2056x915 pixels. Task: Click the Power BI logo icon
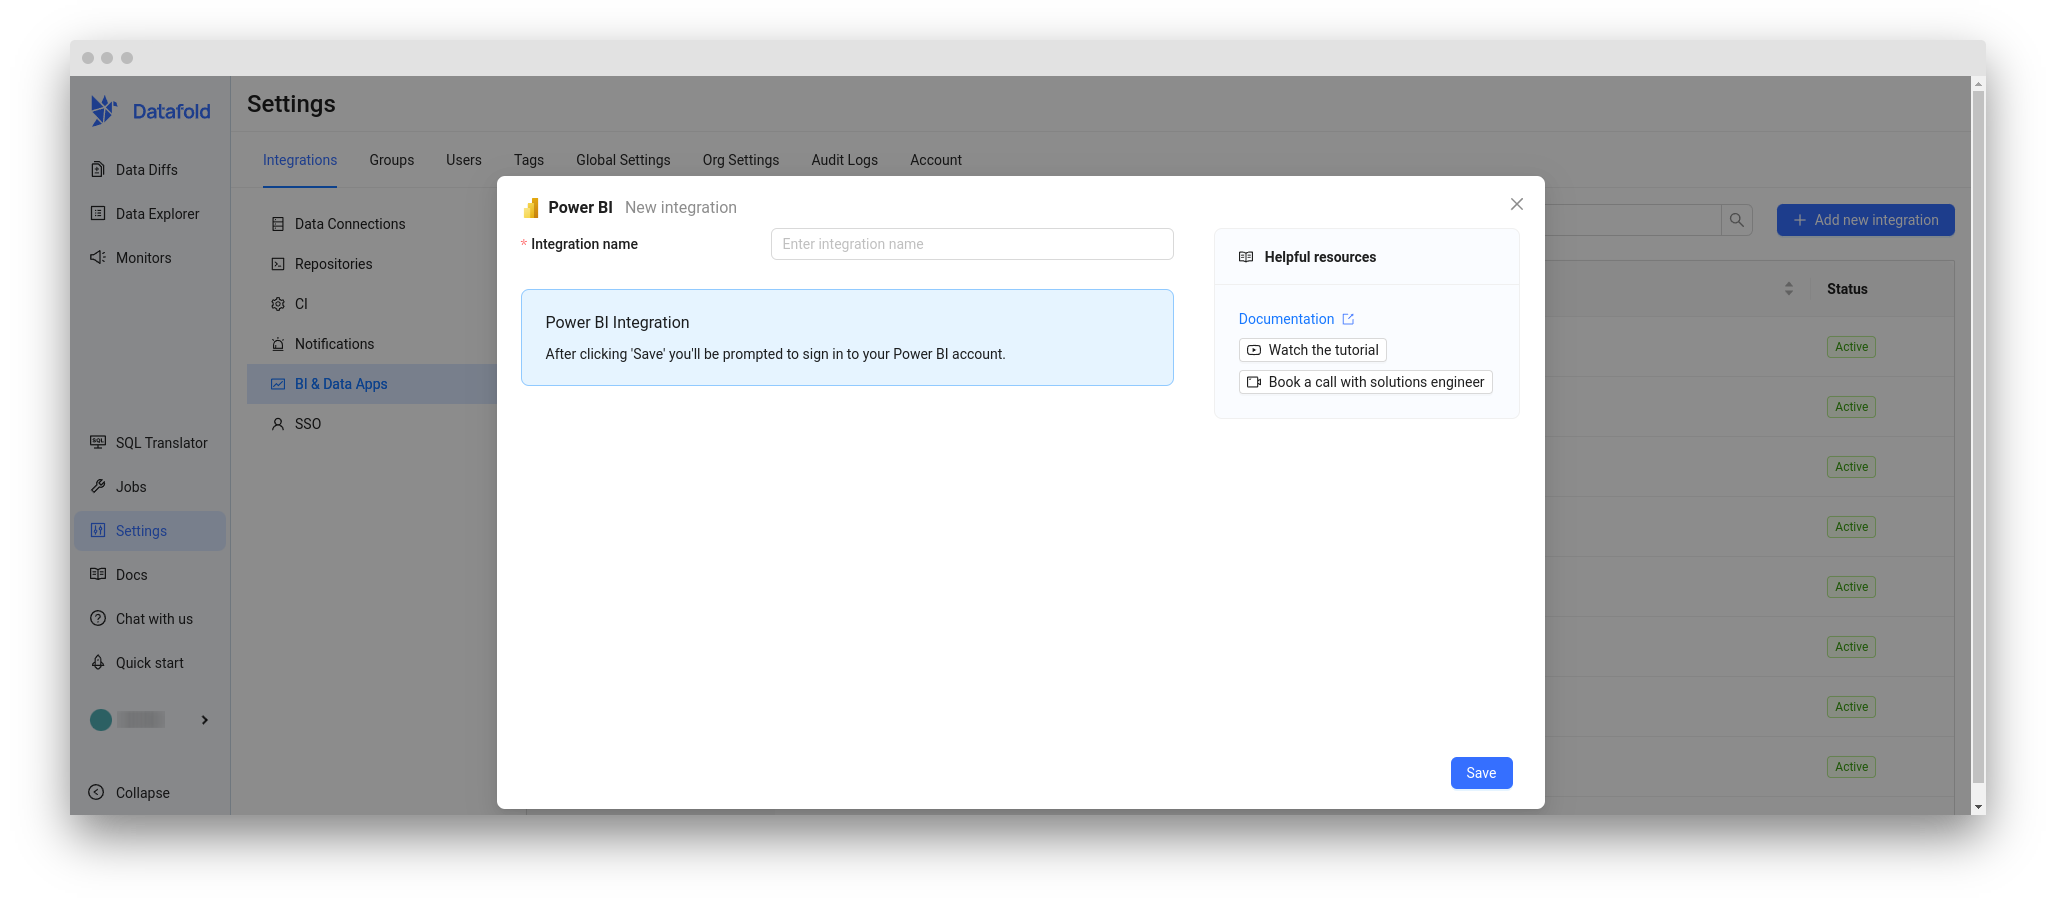click(x=531, y=208)
